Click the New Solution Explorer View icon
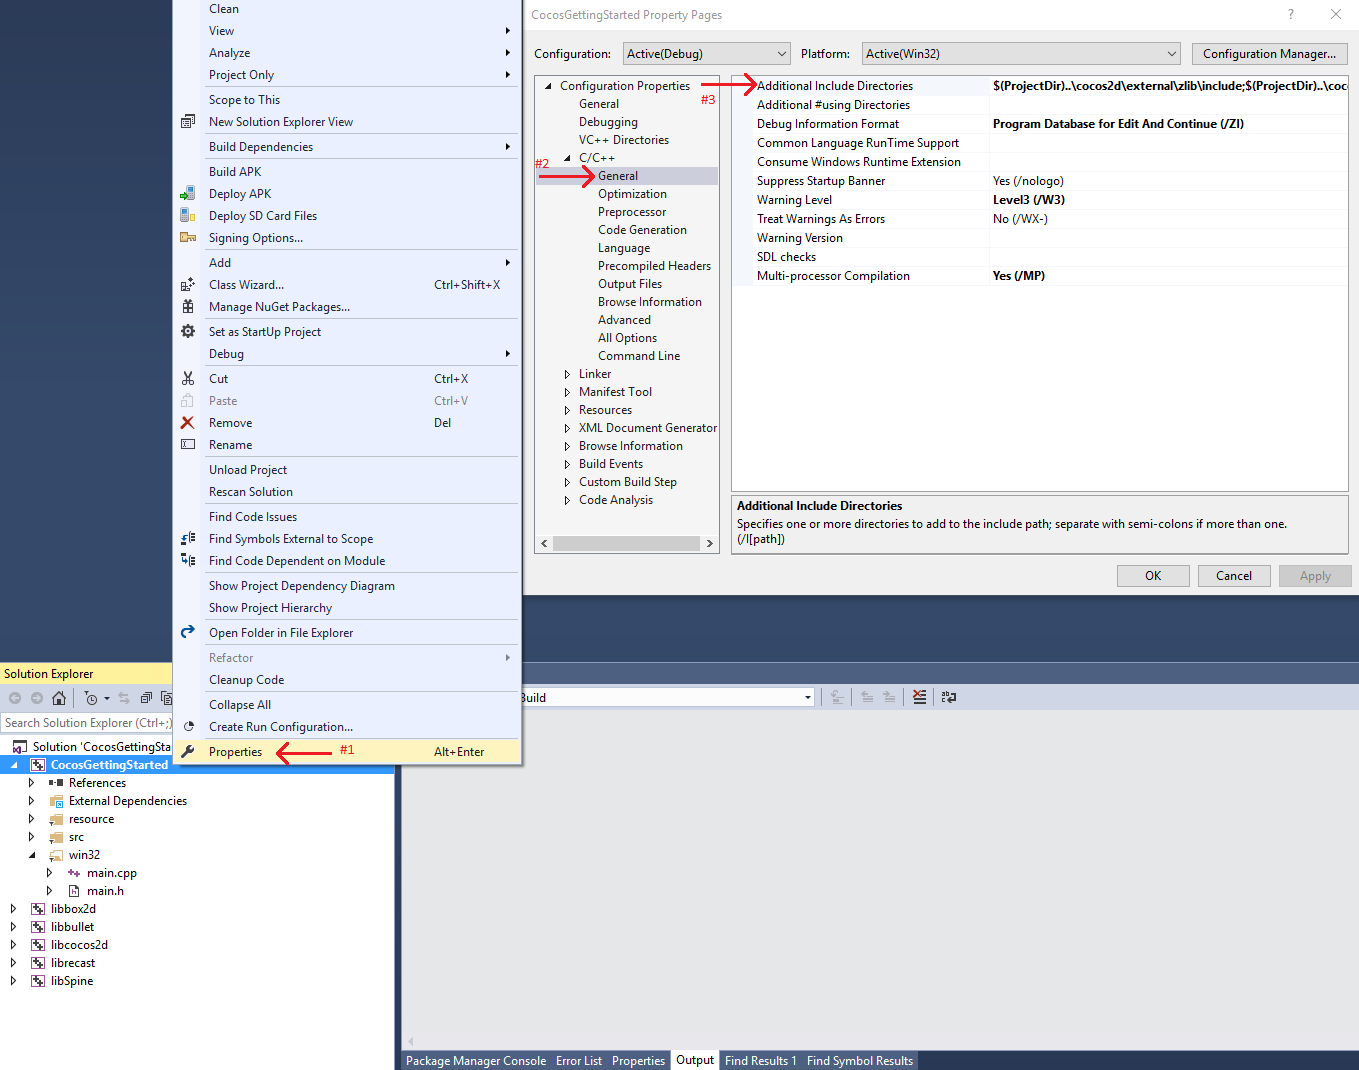 tap(188, 122)
